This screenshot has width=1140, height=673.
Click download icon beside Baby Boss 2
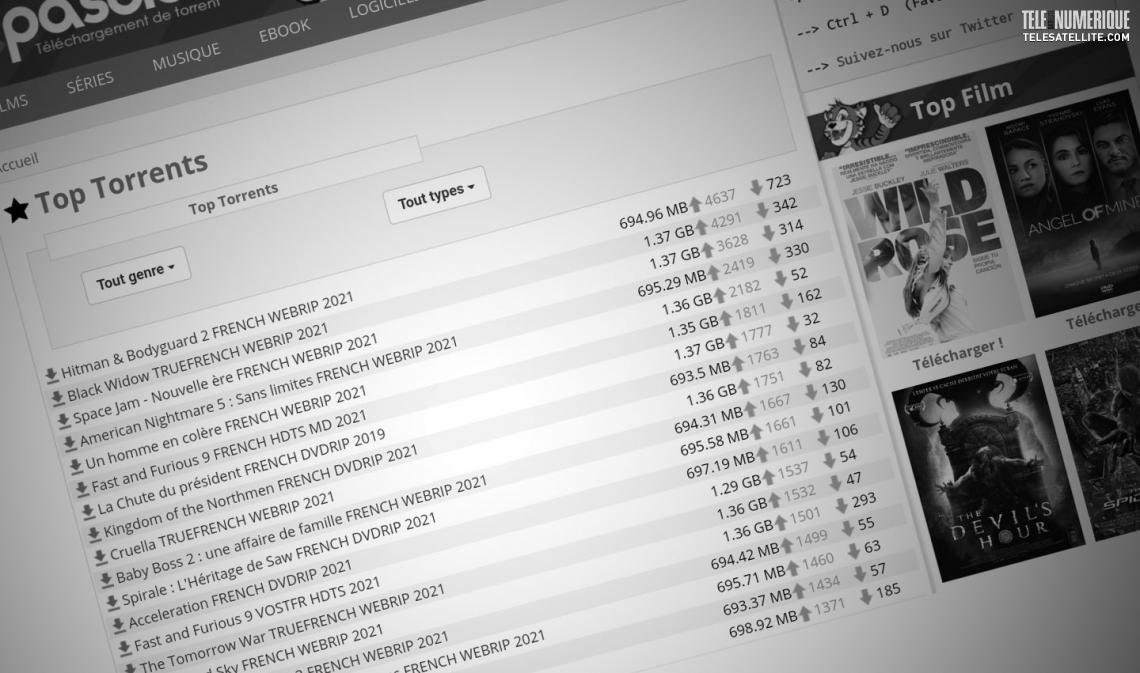(x=106, y=579)
